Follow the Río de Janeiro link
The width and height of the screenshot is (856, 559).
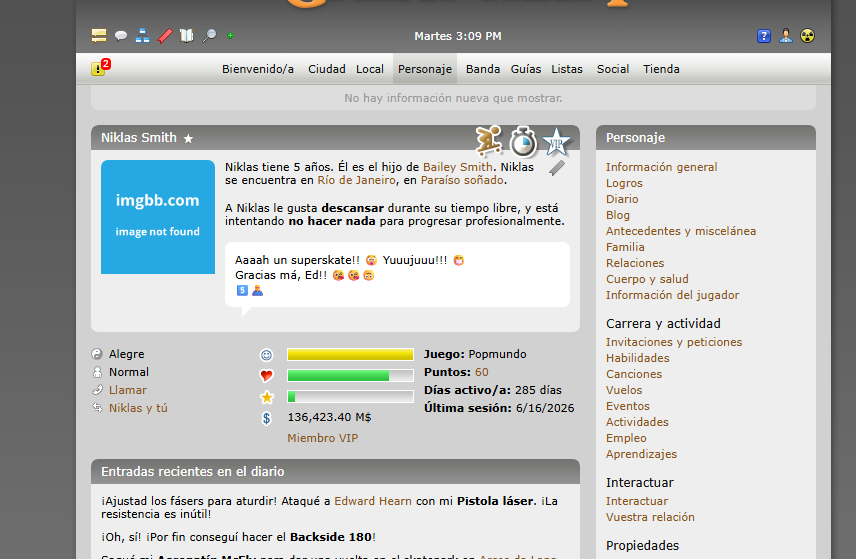click(356, 180)
